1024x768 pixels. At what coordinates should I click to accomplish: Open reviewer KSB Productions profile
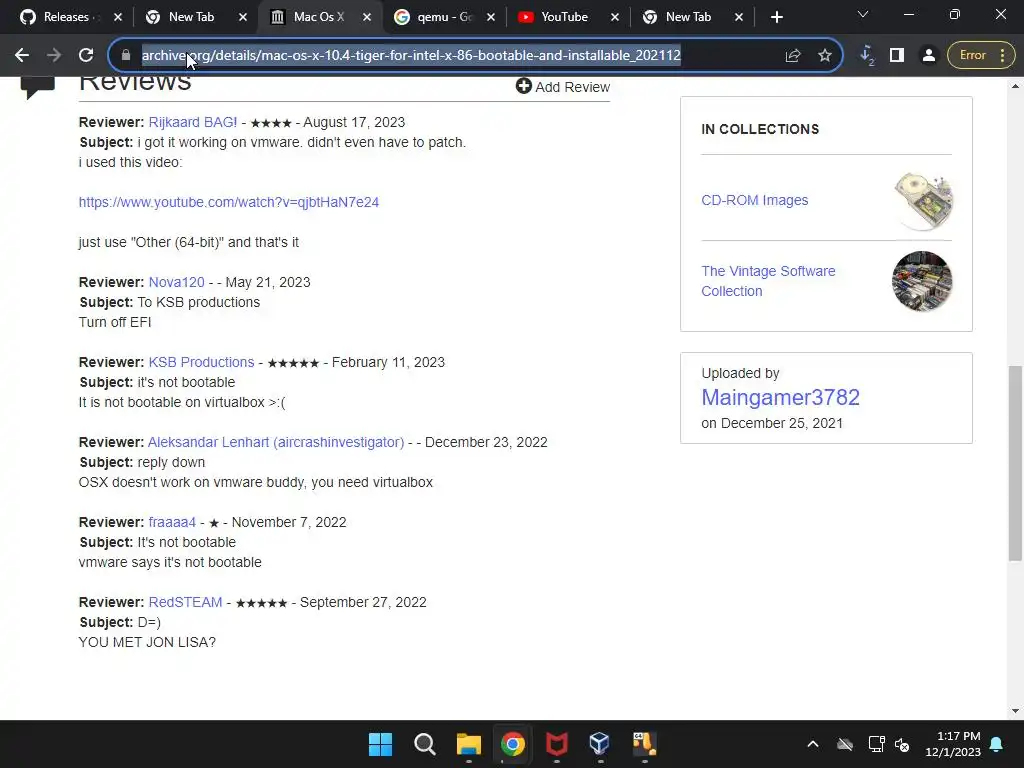201,362
